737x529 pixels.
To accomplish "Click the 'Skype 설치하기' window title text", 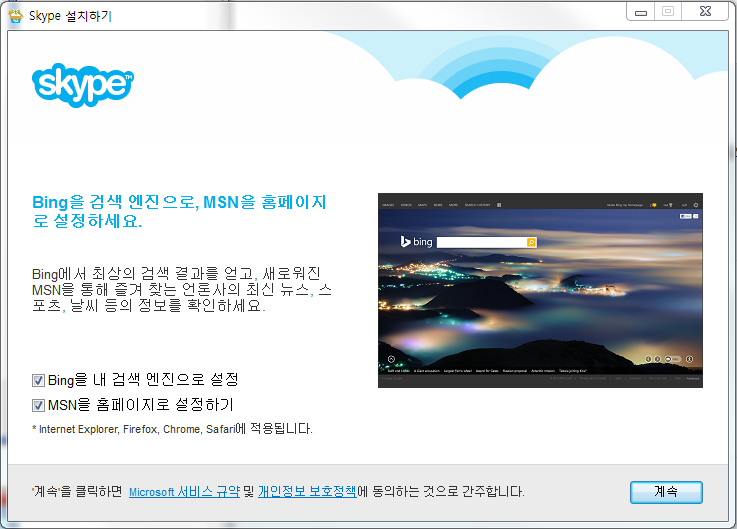I will 70,16.
